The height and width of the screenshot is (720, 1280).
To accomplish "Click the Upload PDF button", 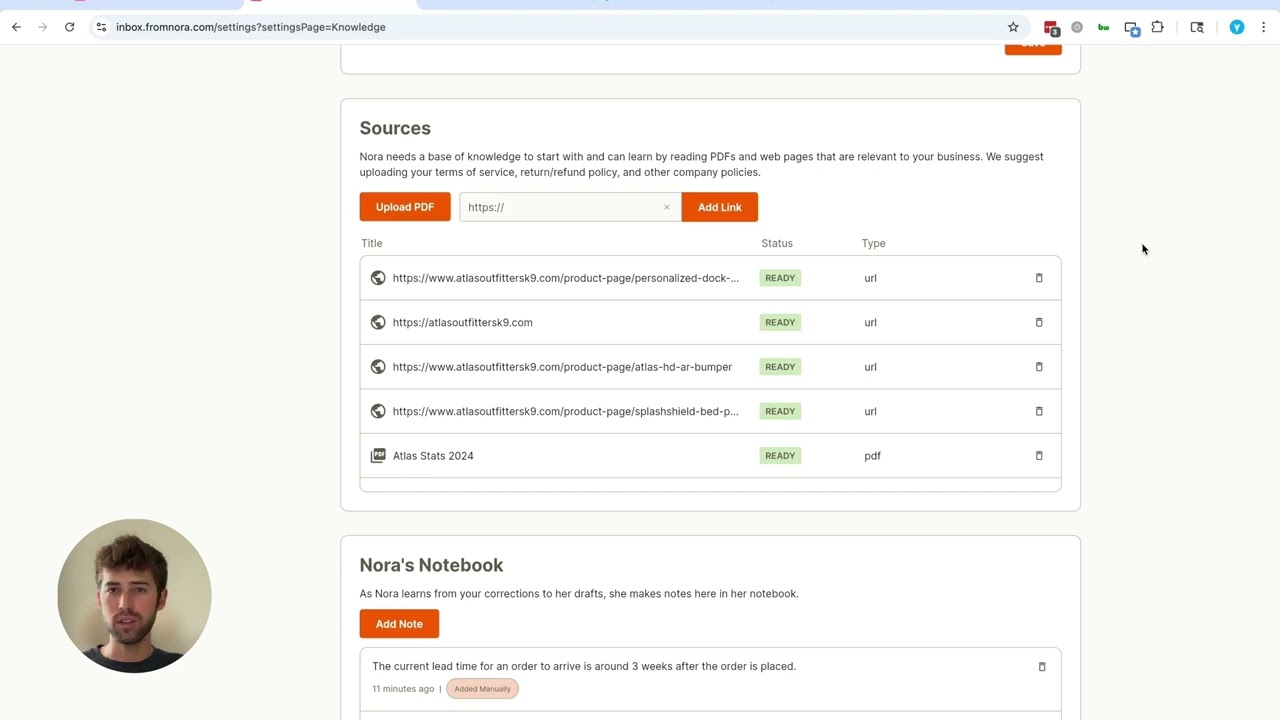I will (x=405, y=207).
